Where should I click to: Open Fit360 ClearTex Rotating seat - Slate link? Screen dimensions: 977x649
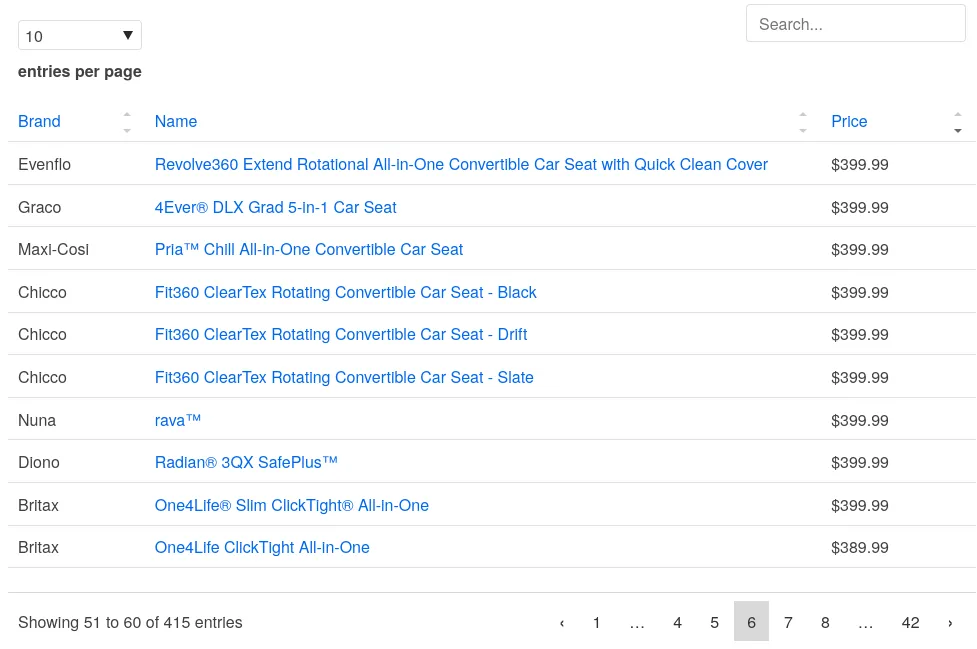tap(344, 377)
